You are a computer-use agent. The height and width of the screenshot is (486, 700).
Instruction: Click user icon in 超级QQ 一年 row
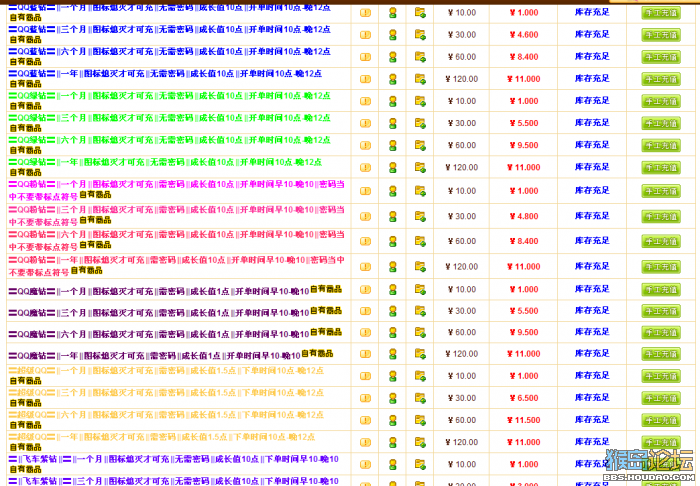393,443
